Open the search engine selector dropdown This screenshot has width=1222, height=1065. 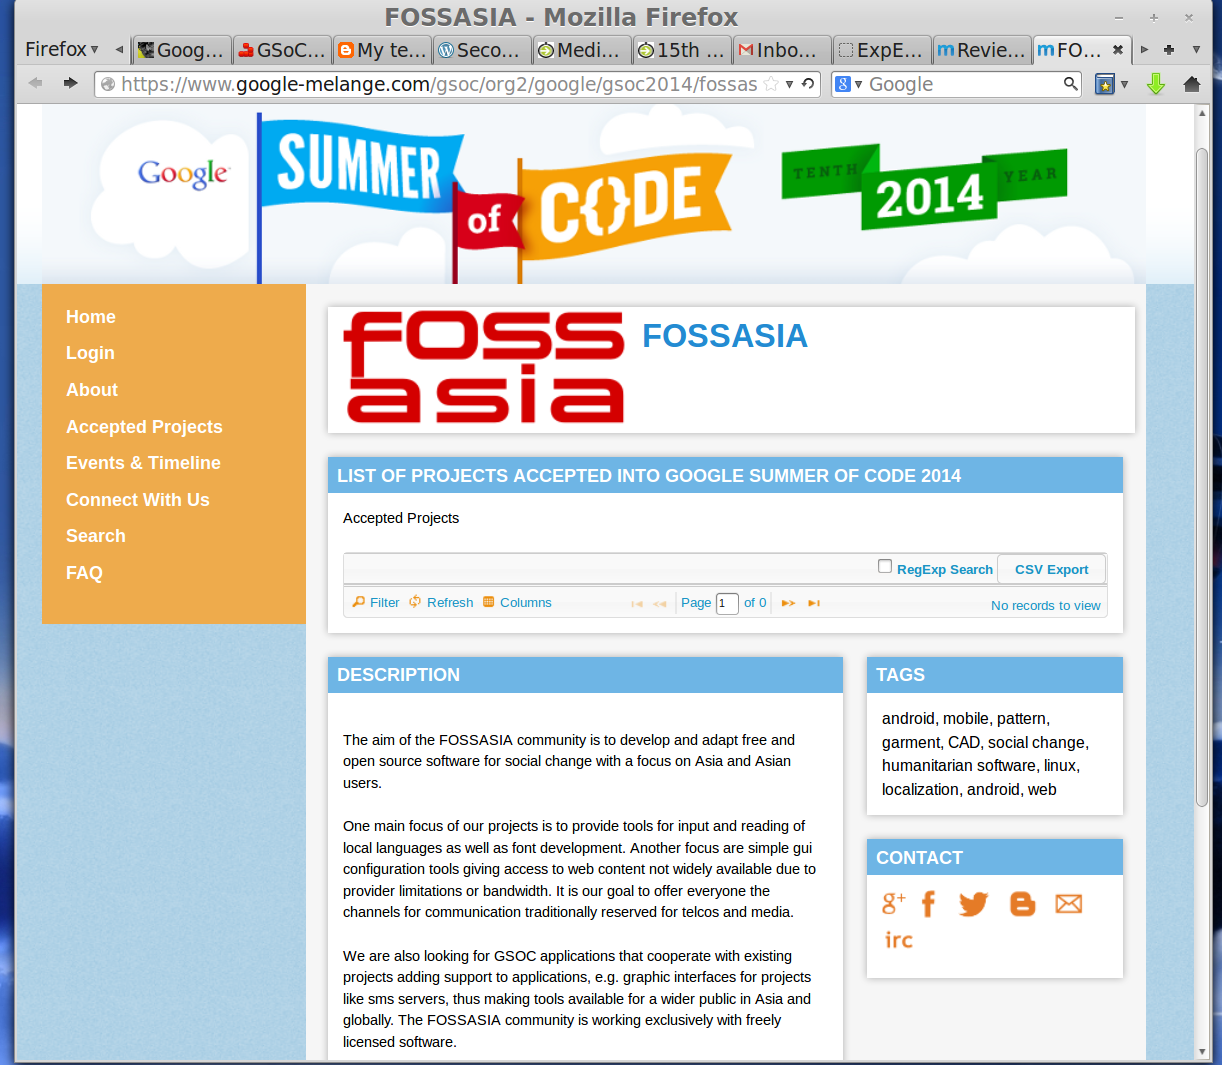[x=849, y=84]
